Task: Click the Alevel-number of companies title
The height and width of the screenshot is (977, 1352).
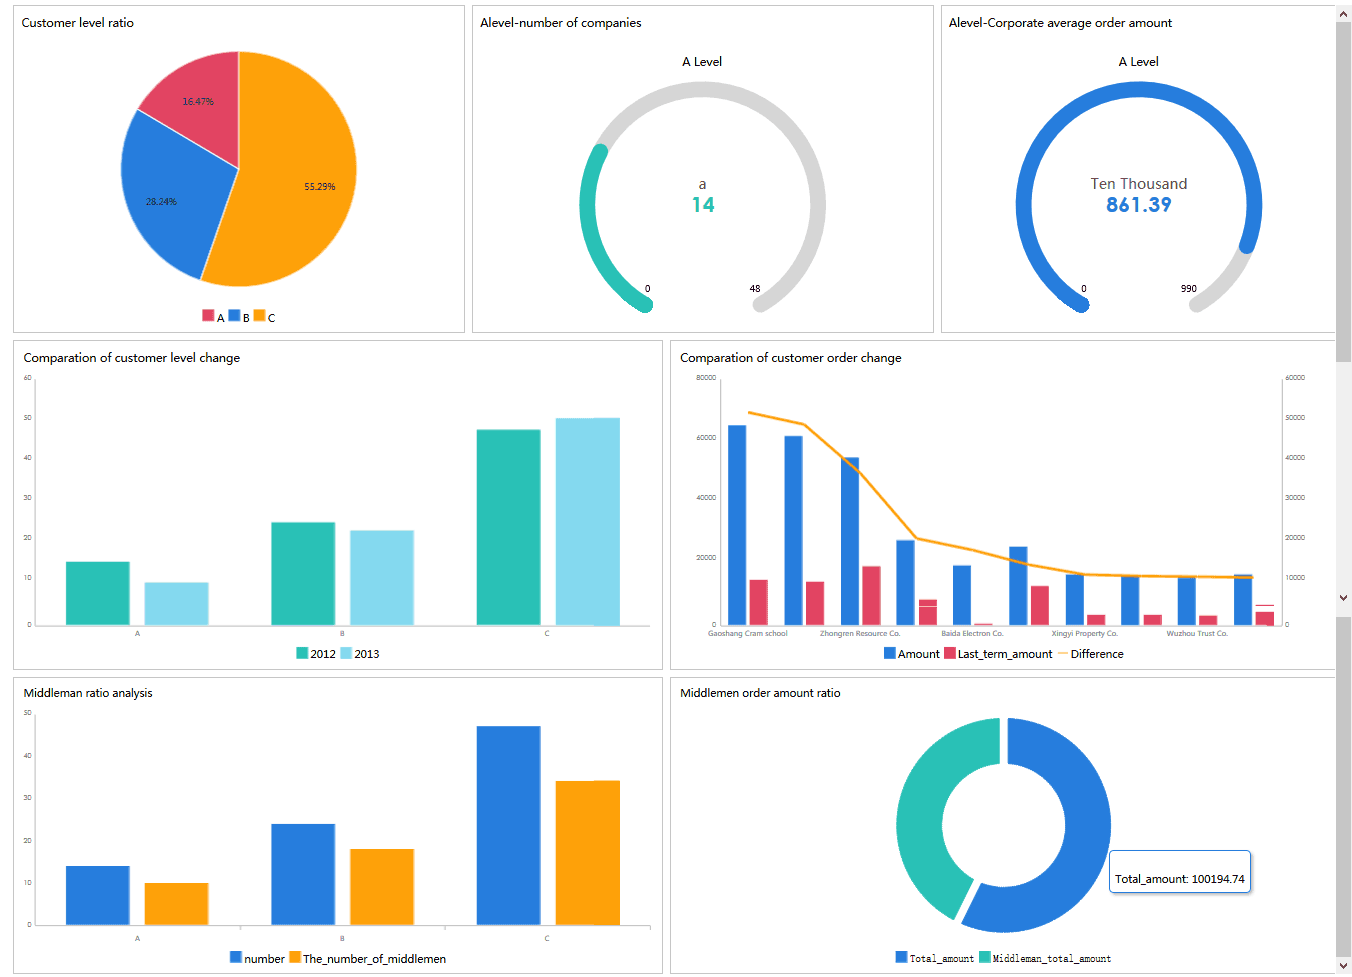Action: click(x=561, y=23)
